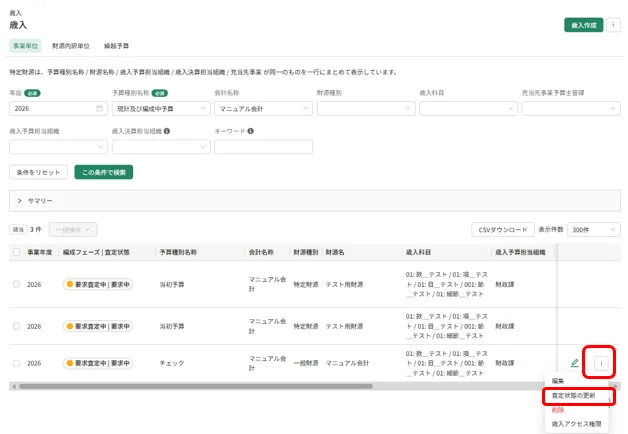
Task: Click the 編成フェーズ | 査定状態 column header
Action: (x=96, y=252)
